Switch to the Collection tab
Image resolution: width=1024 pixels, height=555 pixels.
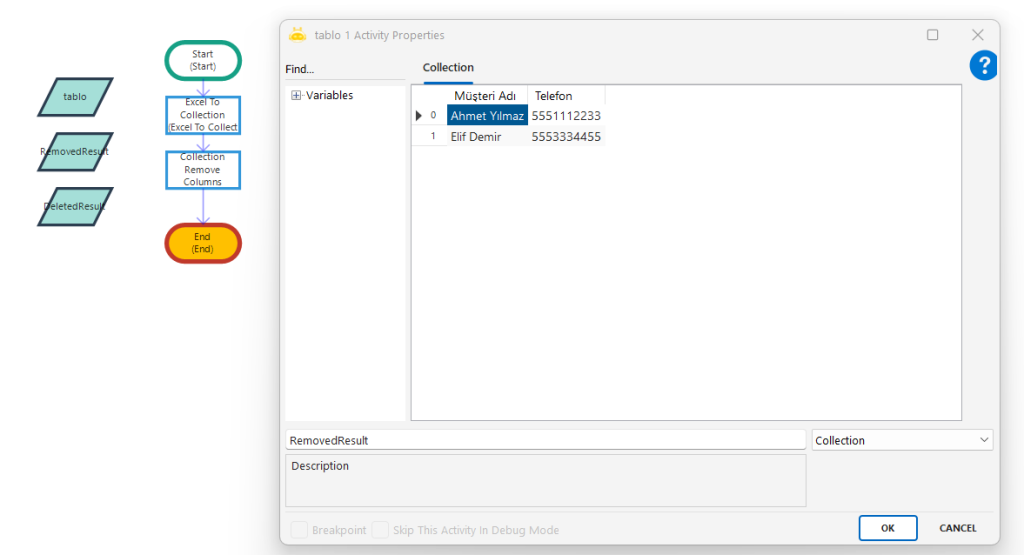pyautogui.click(x=448, y=68)
